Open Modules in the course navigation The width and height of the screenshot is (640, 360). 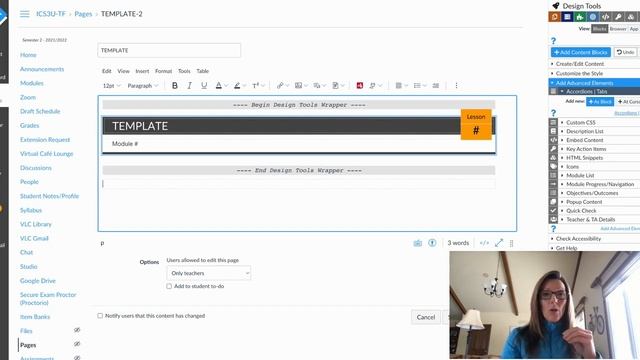pos(32,83)
